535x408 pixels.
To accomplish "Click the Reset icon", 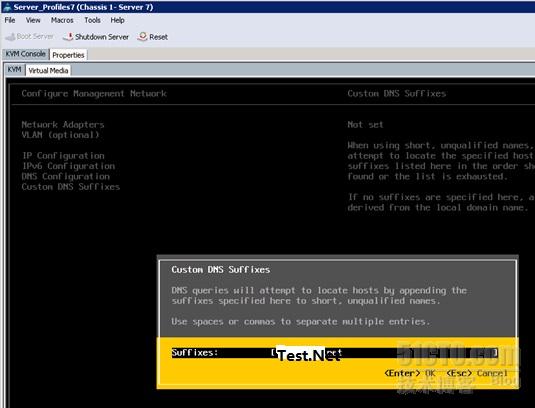I will pyautogui.click(x=142, y=37).
